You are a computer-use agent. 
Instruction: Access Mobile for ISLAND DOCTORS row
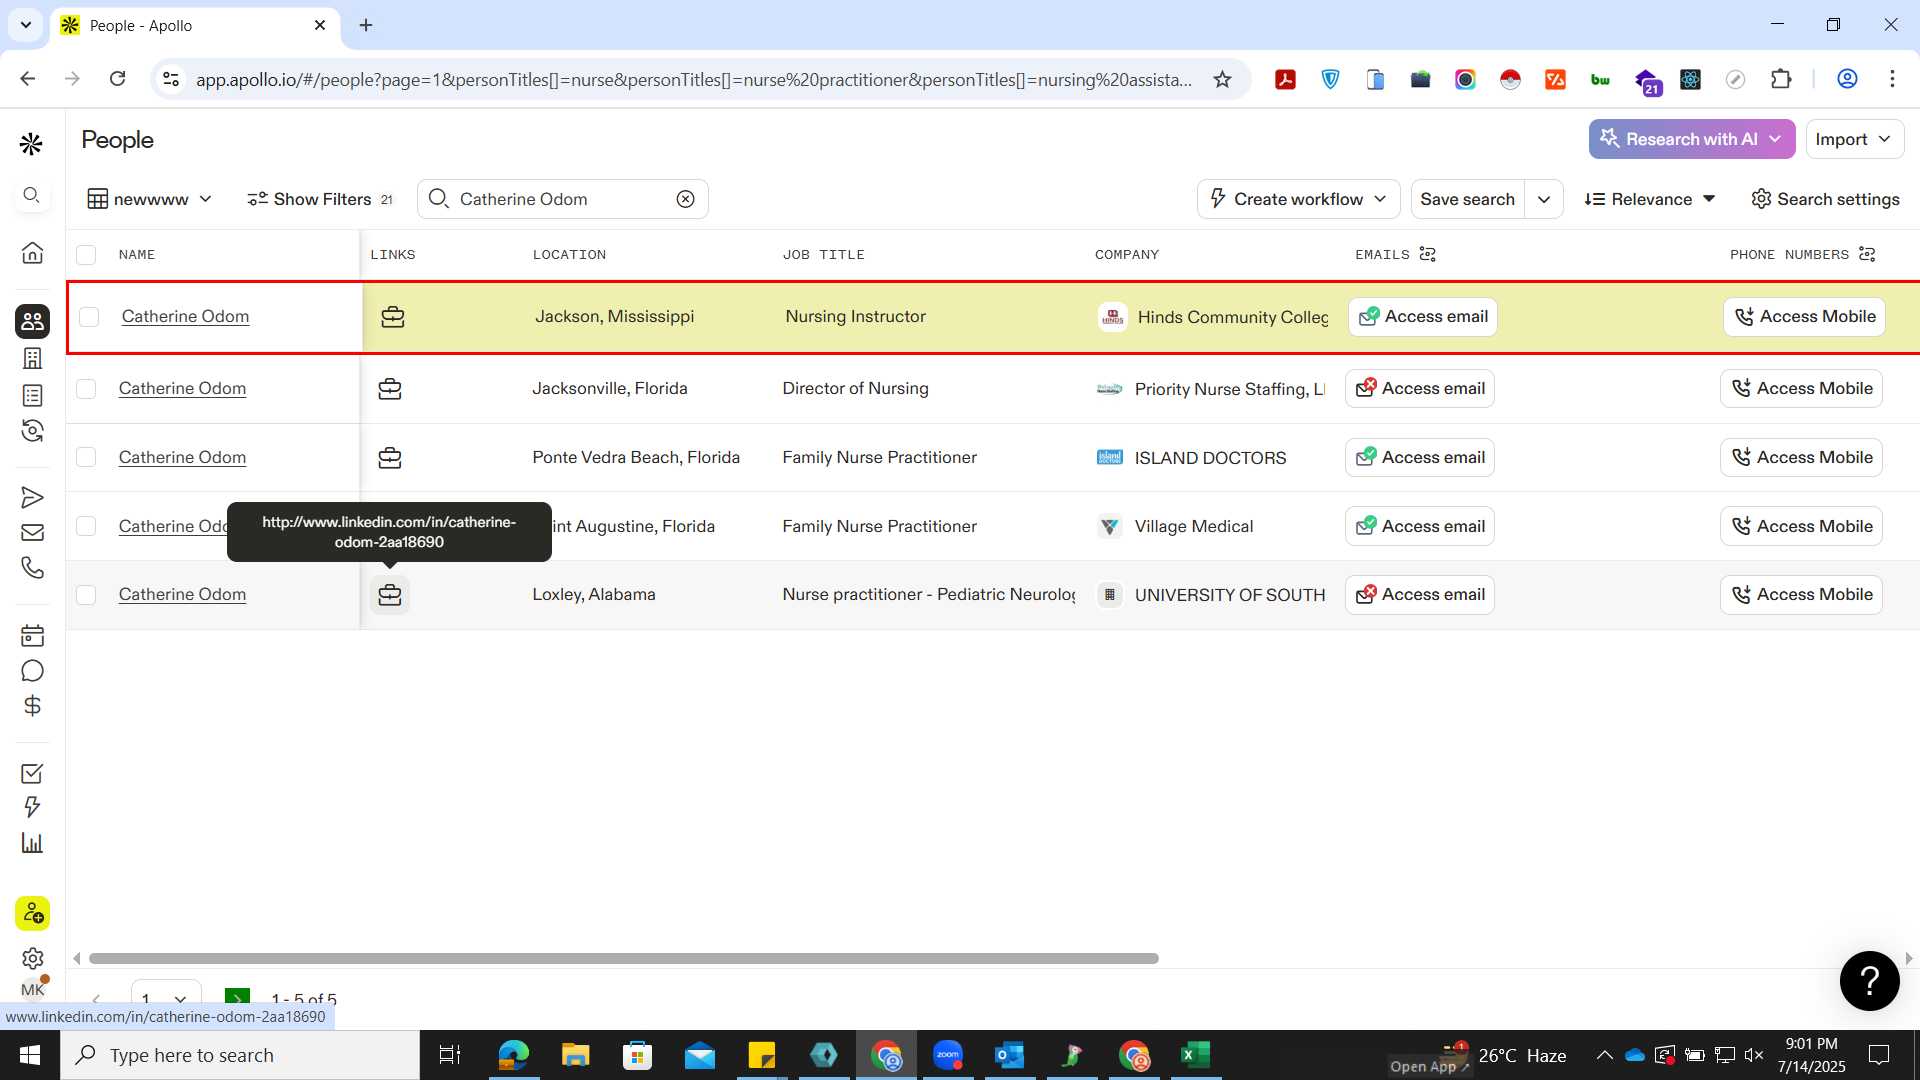tap(1801, 458)
